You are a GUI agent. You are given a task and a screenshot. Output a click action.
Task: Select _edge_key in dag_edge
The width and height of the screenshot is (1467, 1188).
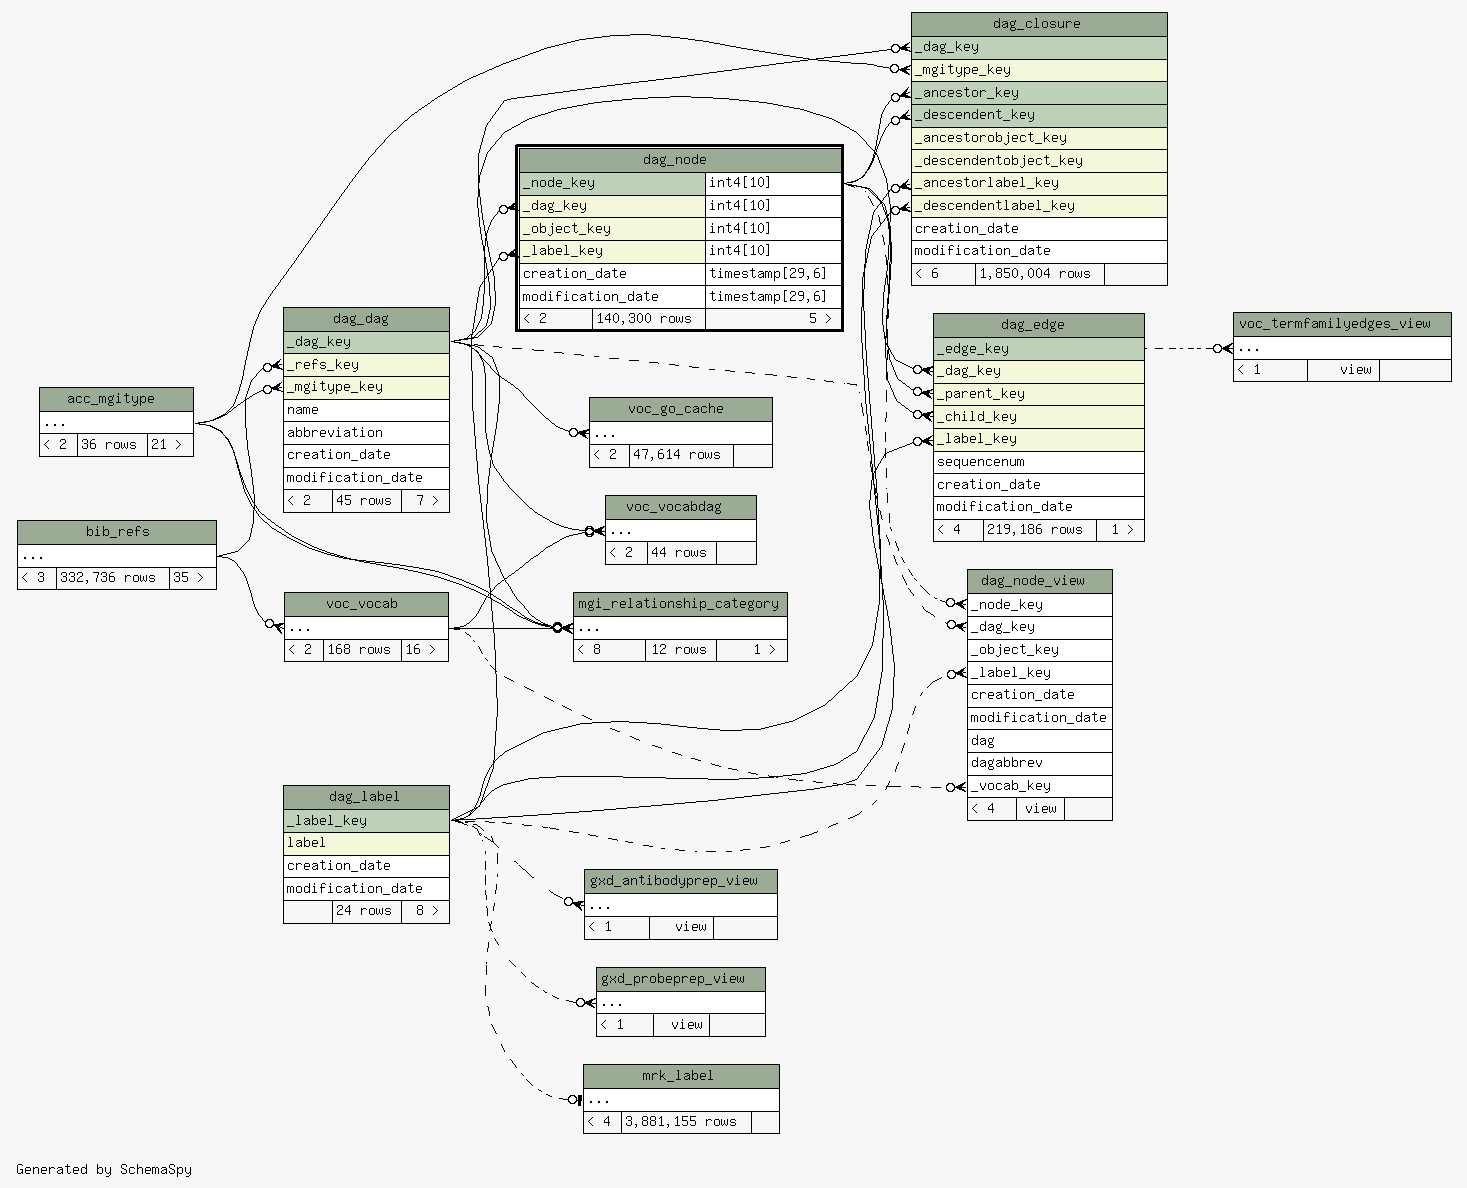(x=1038, y=349)
